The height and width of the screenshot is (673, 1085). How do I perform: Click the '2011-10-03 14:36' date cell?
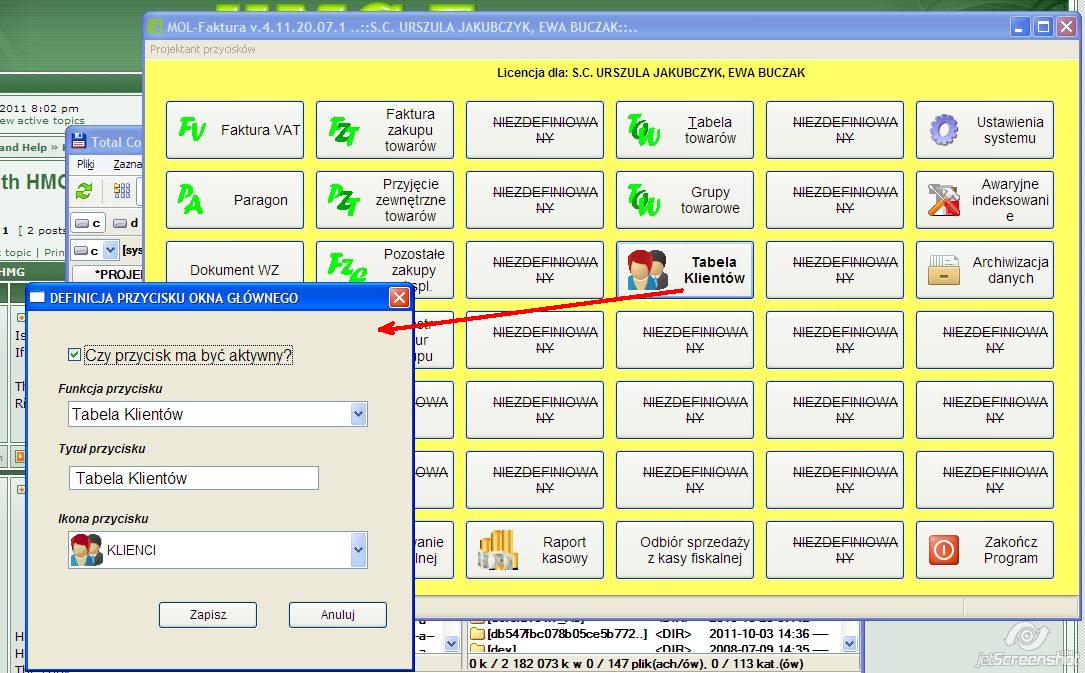[x=759, y=634]
